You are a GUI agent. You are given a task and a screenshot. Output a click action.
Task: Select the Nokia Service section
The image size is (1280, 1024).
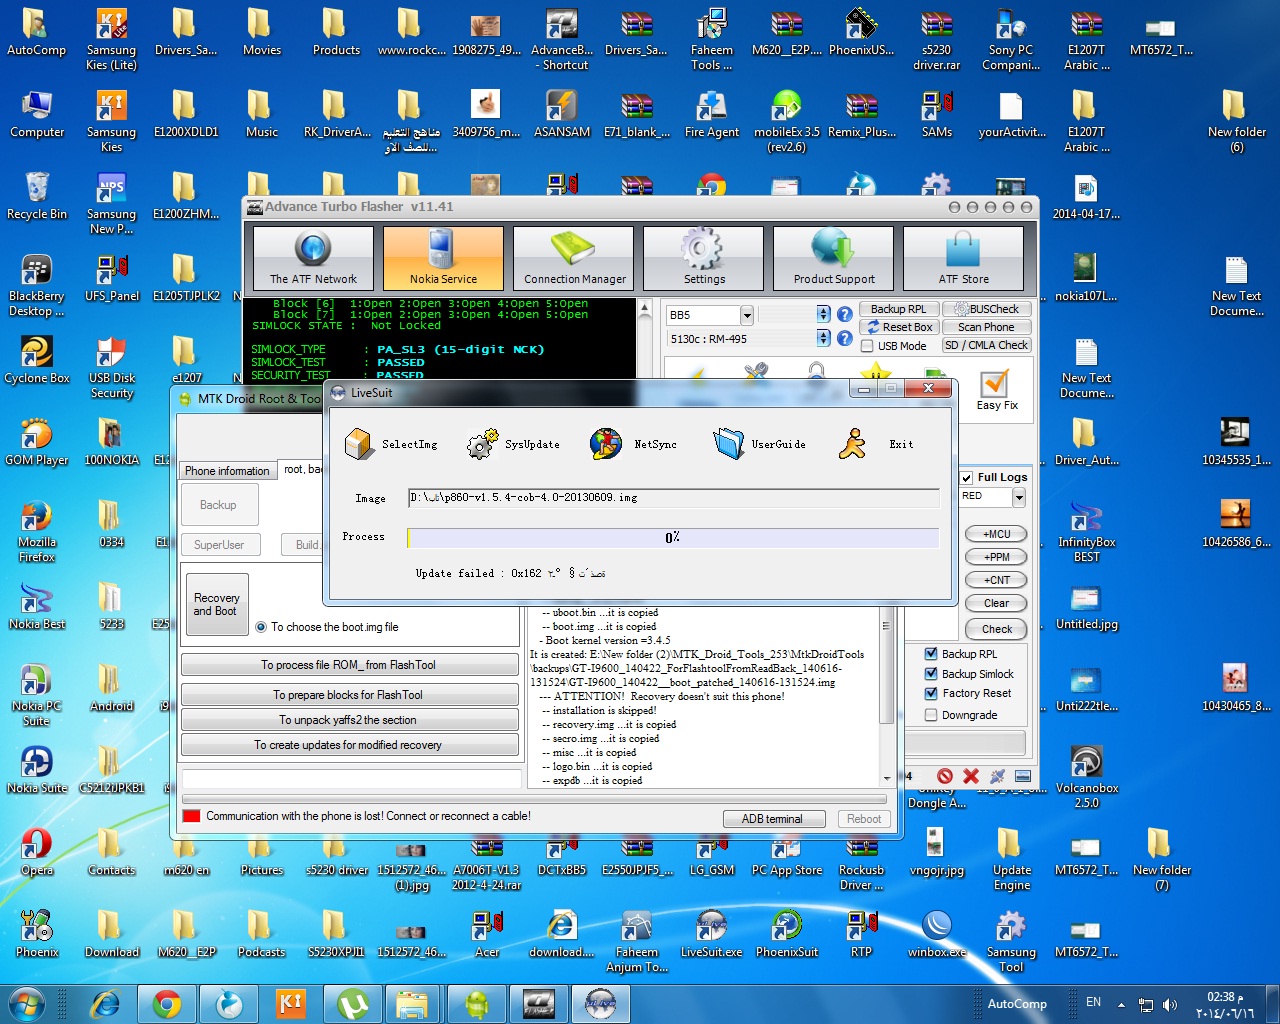(443, 258)
